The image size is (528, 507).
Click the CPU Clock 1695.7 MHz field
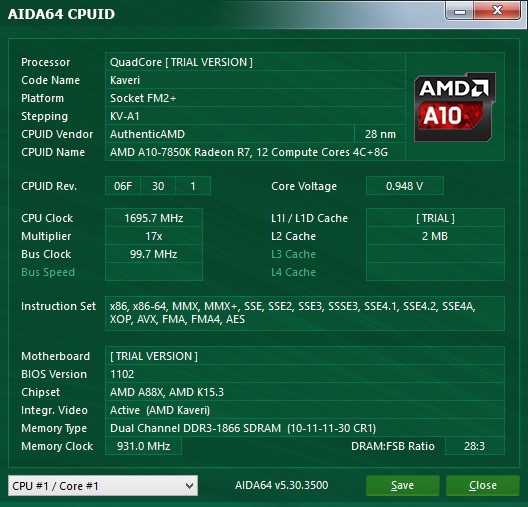(154, 218)
